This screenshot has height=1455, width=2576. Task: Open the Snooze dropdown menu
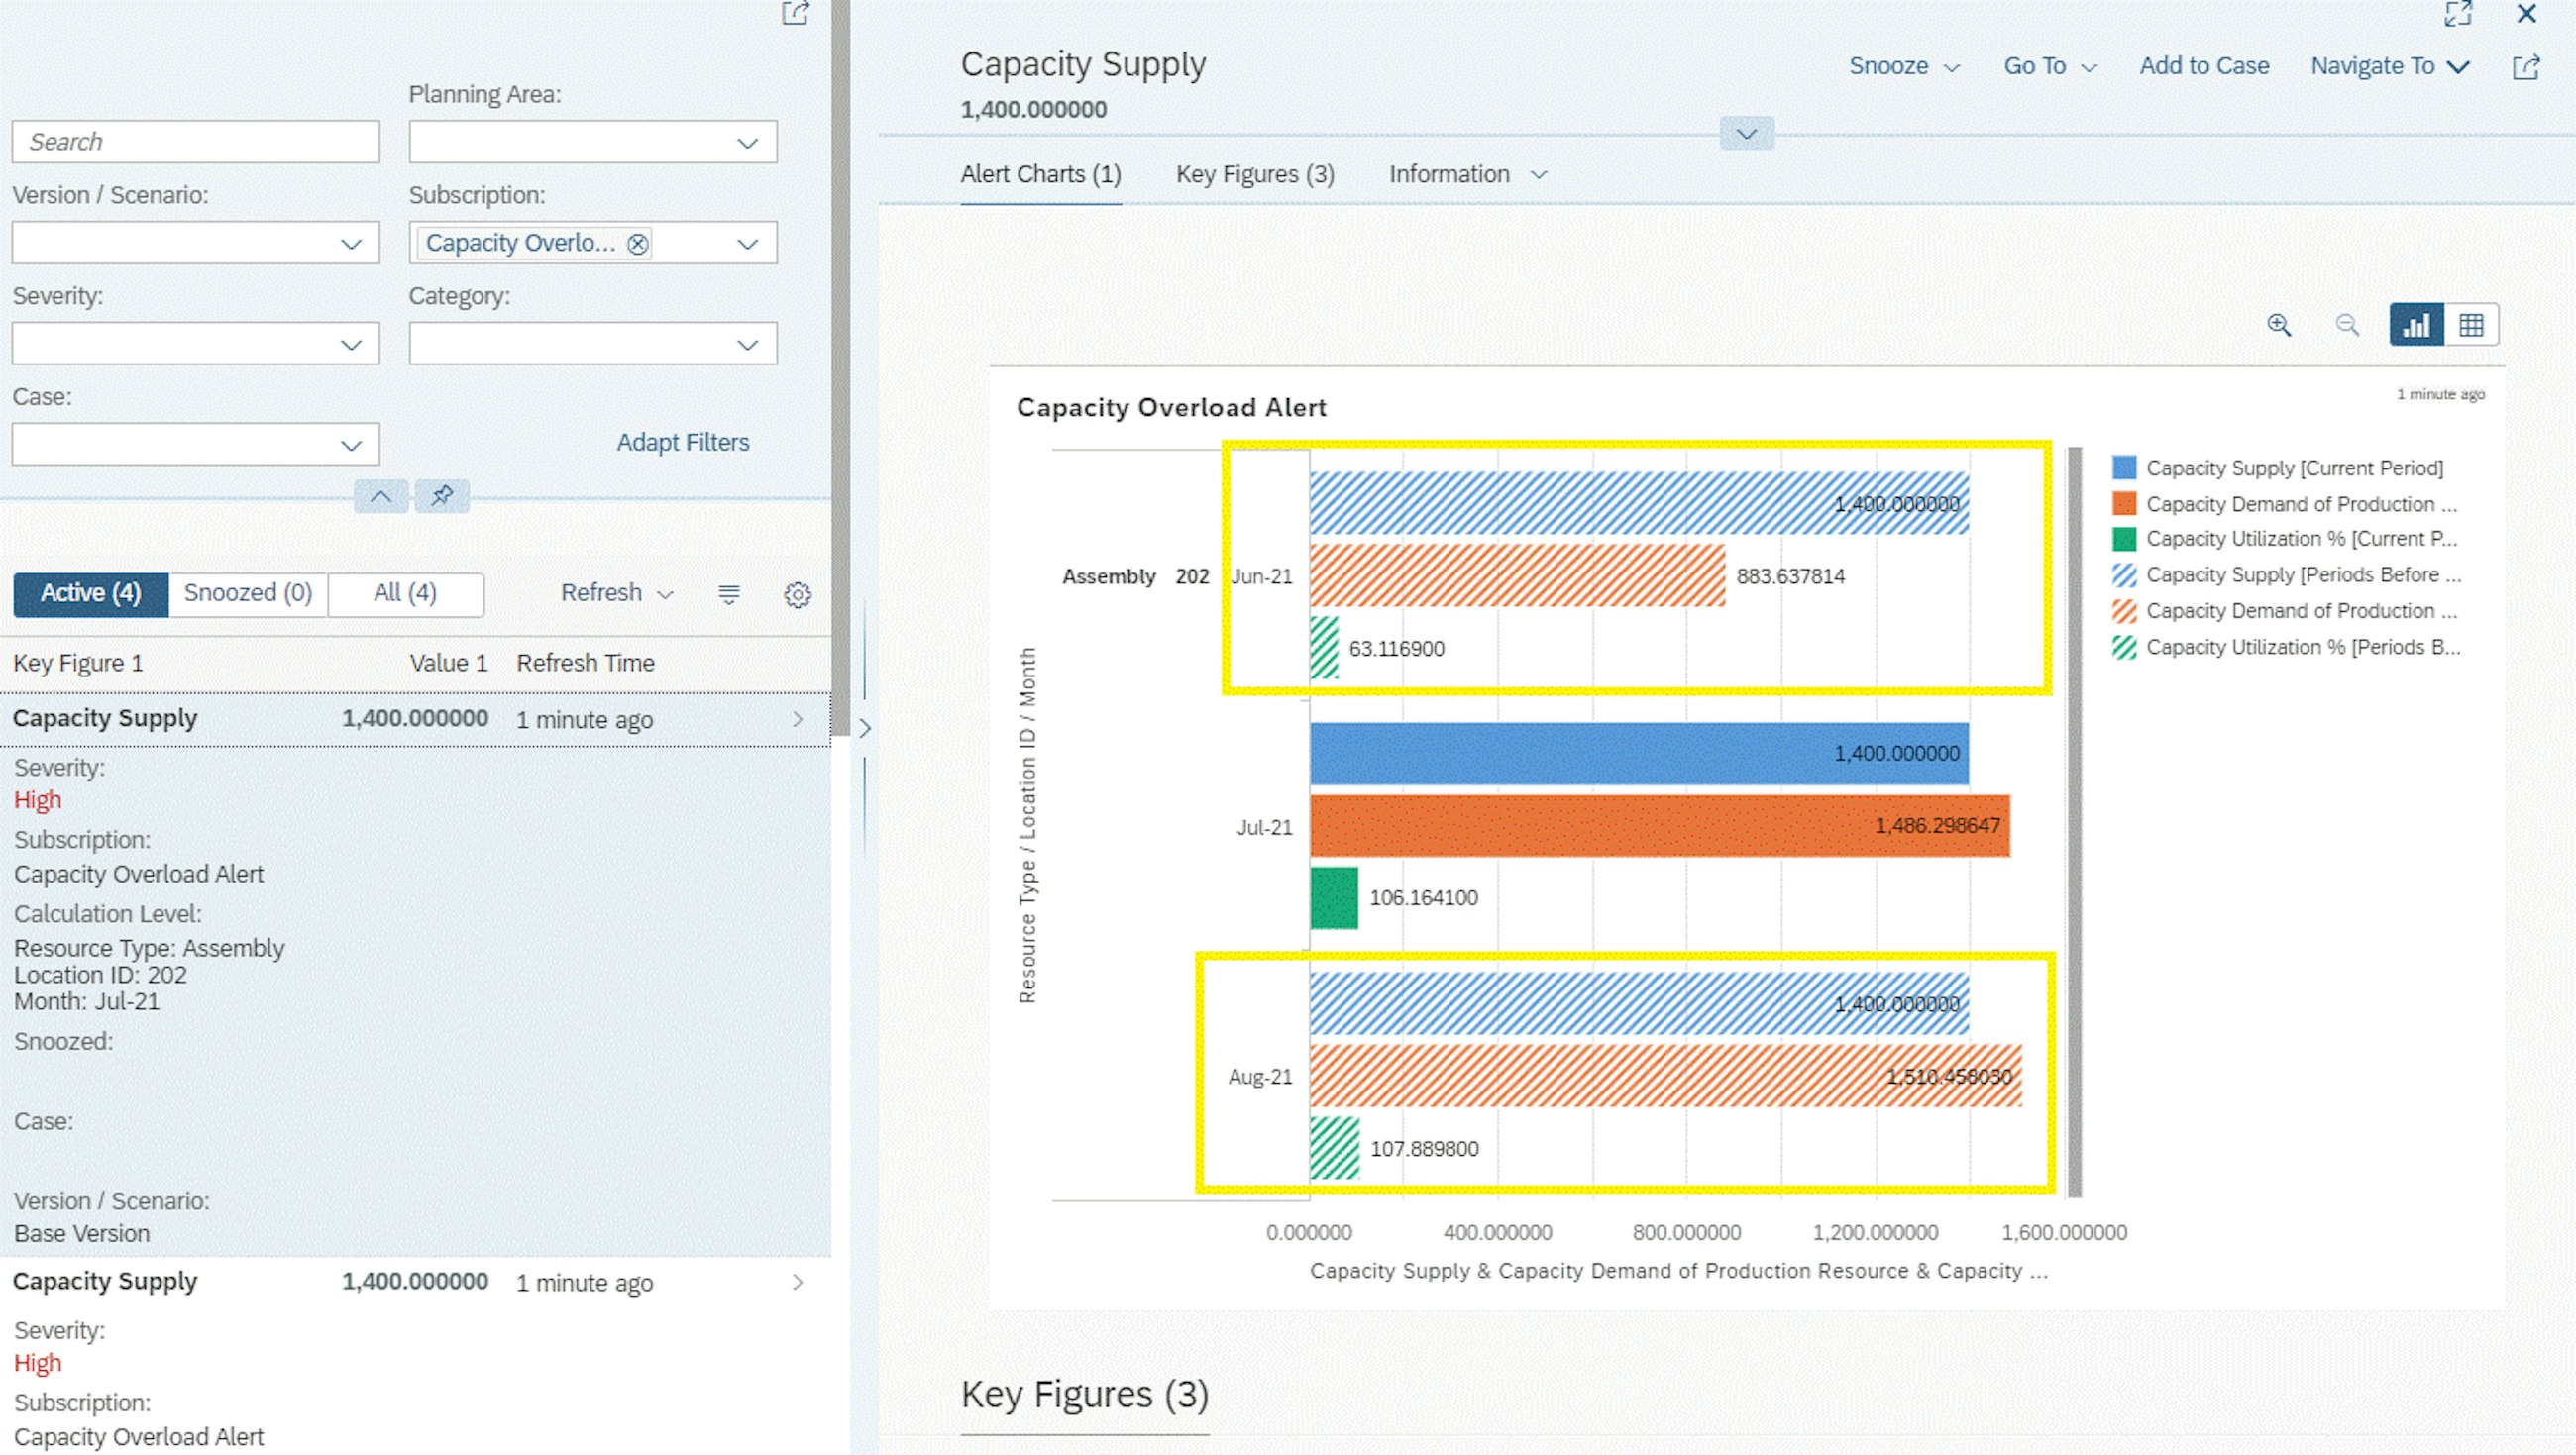coord(1903,67)
